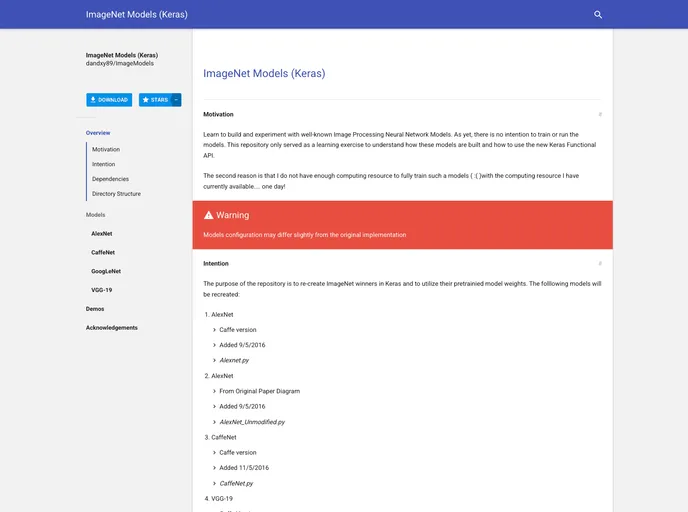Open GoogLeNet model page in sidebar

click(106, 272)
